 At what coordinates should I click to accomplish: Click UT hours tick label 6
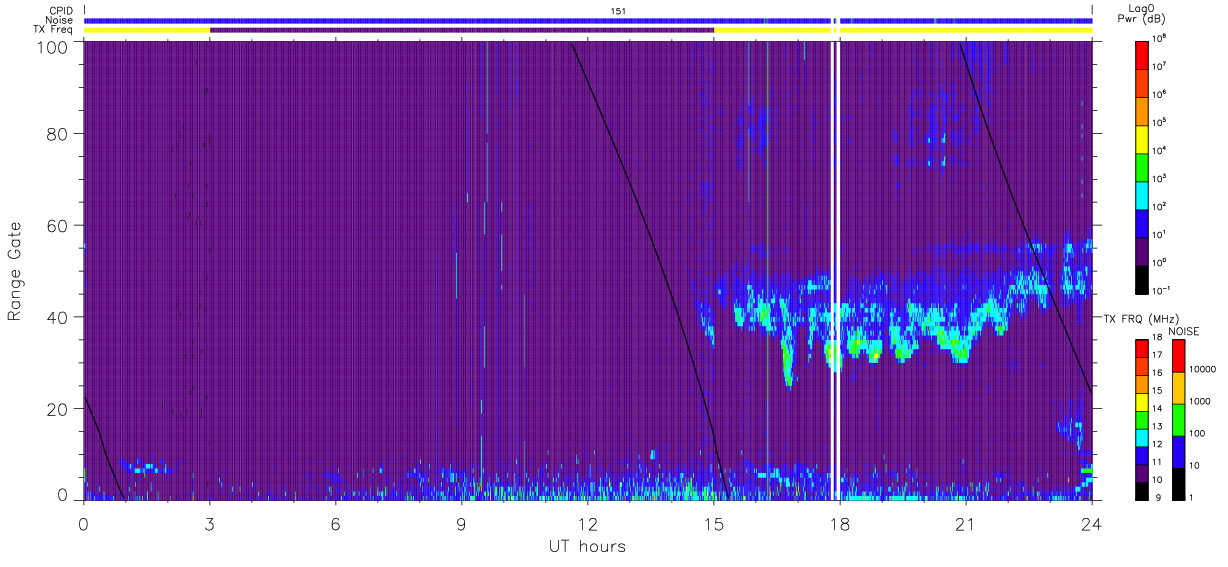[335, 524]
